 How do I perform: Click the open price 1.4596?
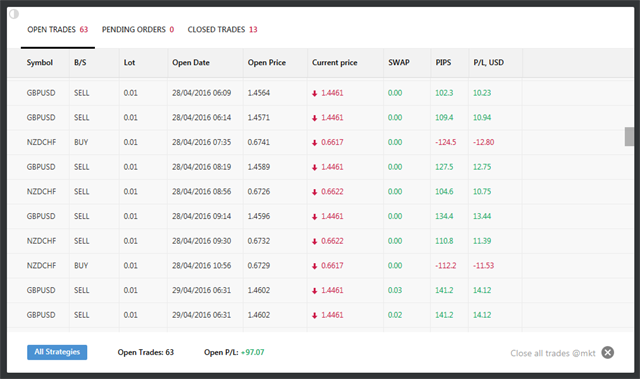click(258, 216)
